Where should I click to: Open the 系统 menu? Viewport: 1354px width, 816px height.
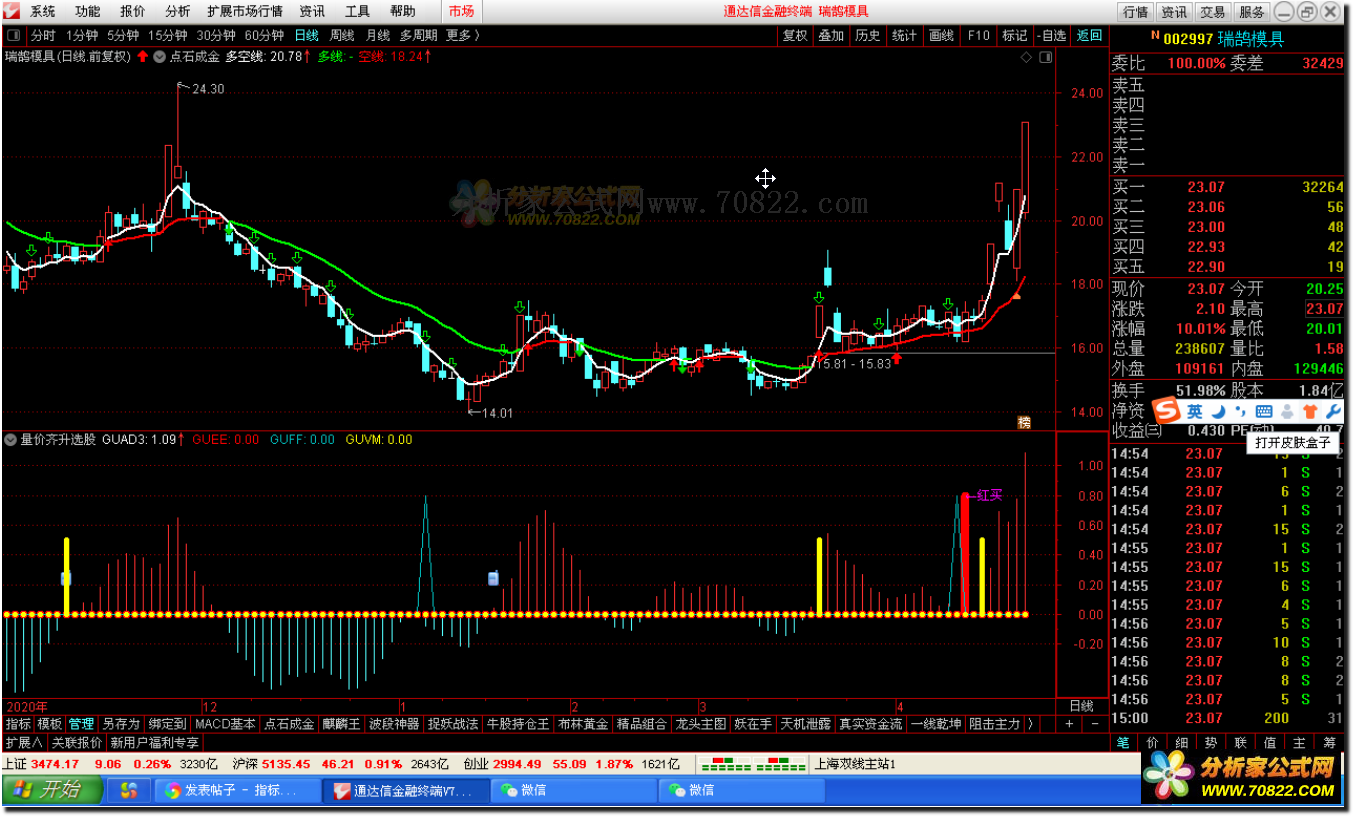[x=42, y=12]
